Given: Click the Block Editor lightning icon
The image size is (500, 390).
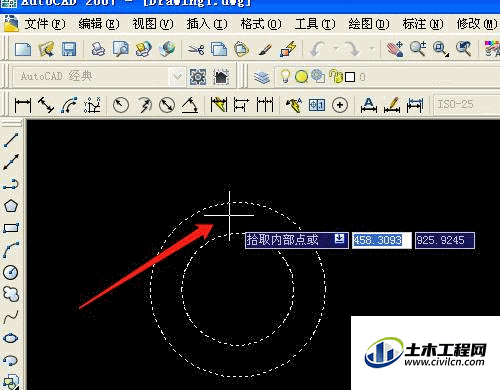Looking at the screenshot, I should coord(288,49).
